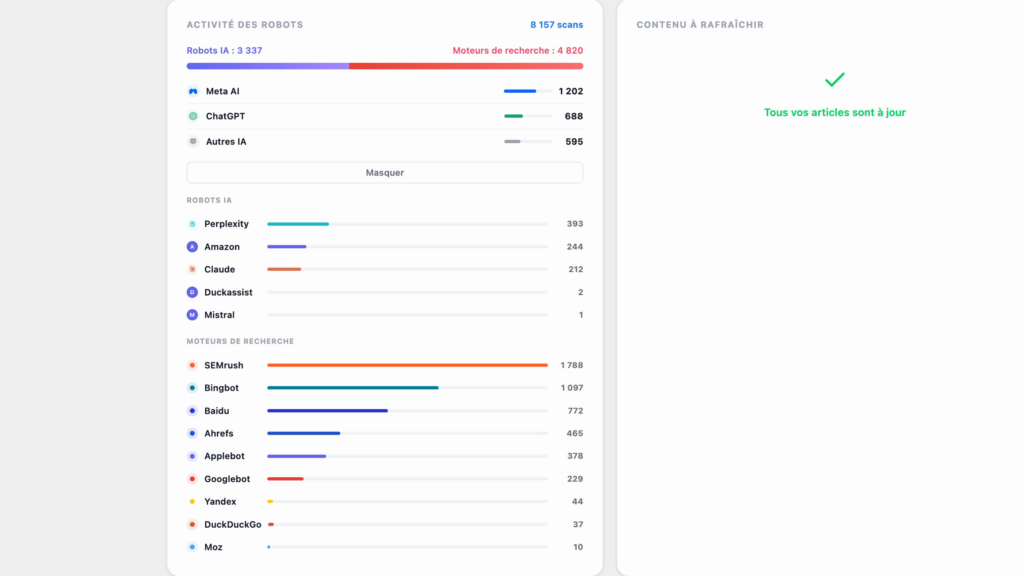Click the Googlebot red dot icon
Screen dimensions: 1024x576
click(192, 479)
